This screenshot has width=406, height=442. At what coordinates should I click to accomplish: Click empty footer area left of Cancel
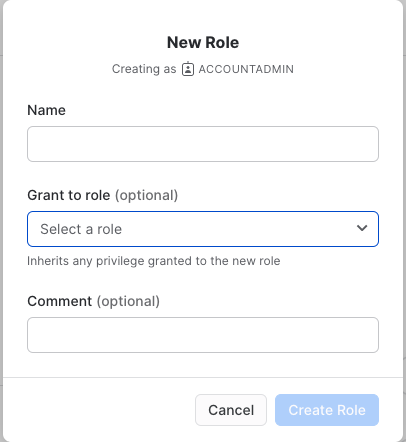[x=100, y=410]
